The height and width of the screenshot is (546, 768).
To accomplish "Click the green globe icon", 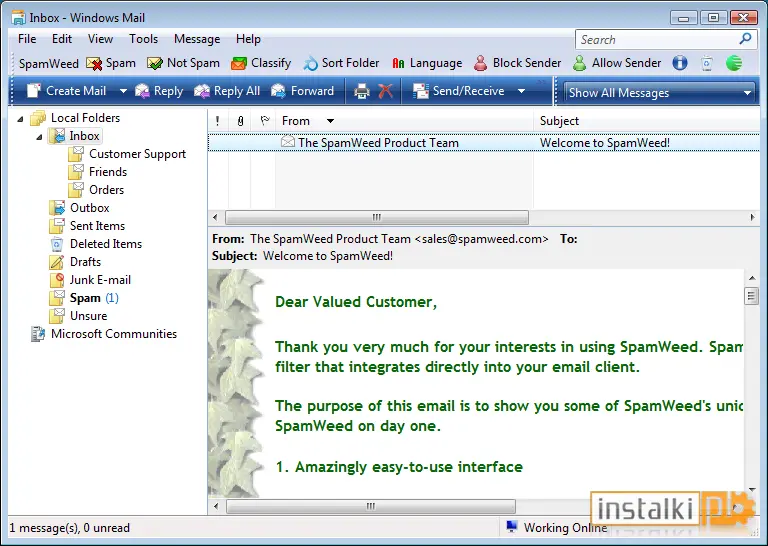I will click(x=734, y=63).
